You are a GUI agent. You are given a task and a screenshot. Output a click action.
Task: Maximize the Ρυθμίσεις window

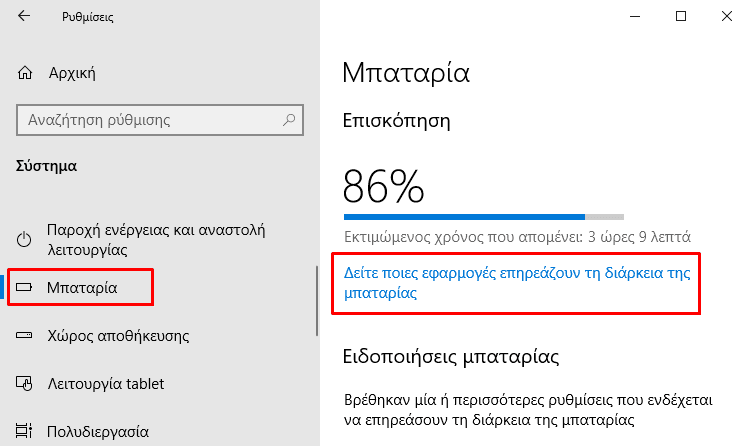(681, 16)
